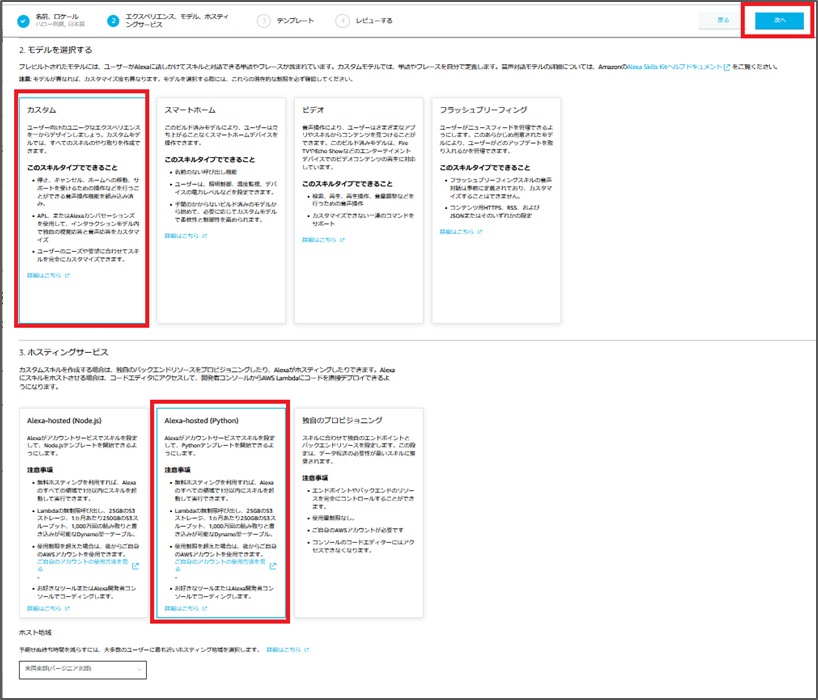This screenshot has height=700, width=818.
Task: Click external-link icon after Alexa Skills Kit link
Action: 727,67
